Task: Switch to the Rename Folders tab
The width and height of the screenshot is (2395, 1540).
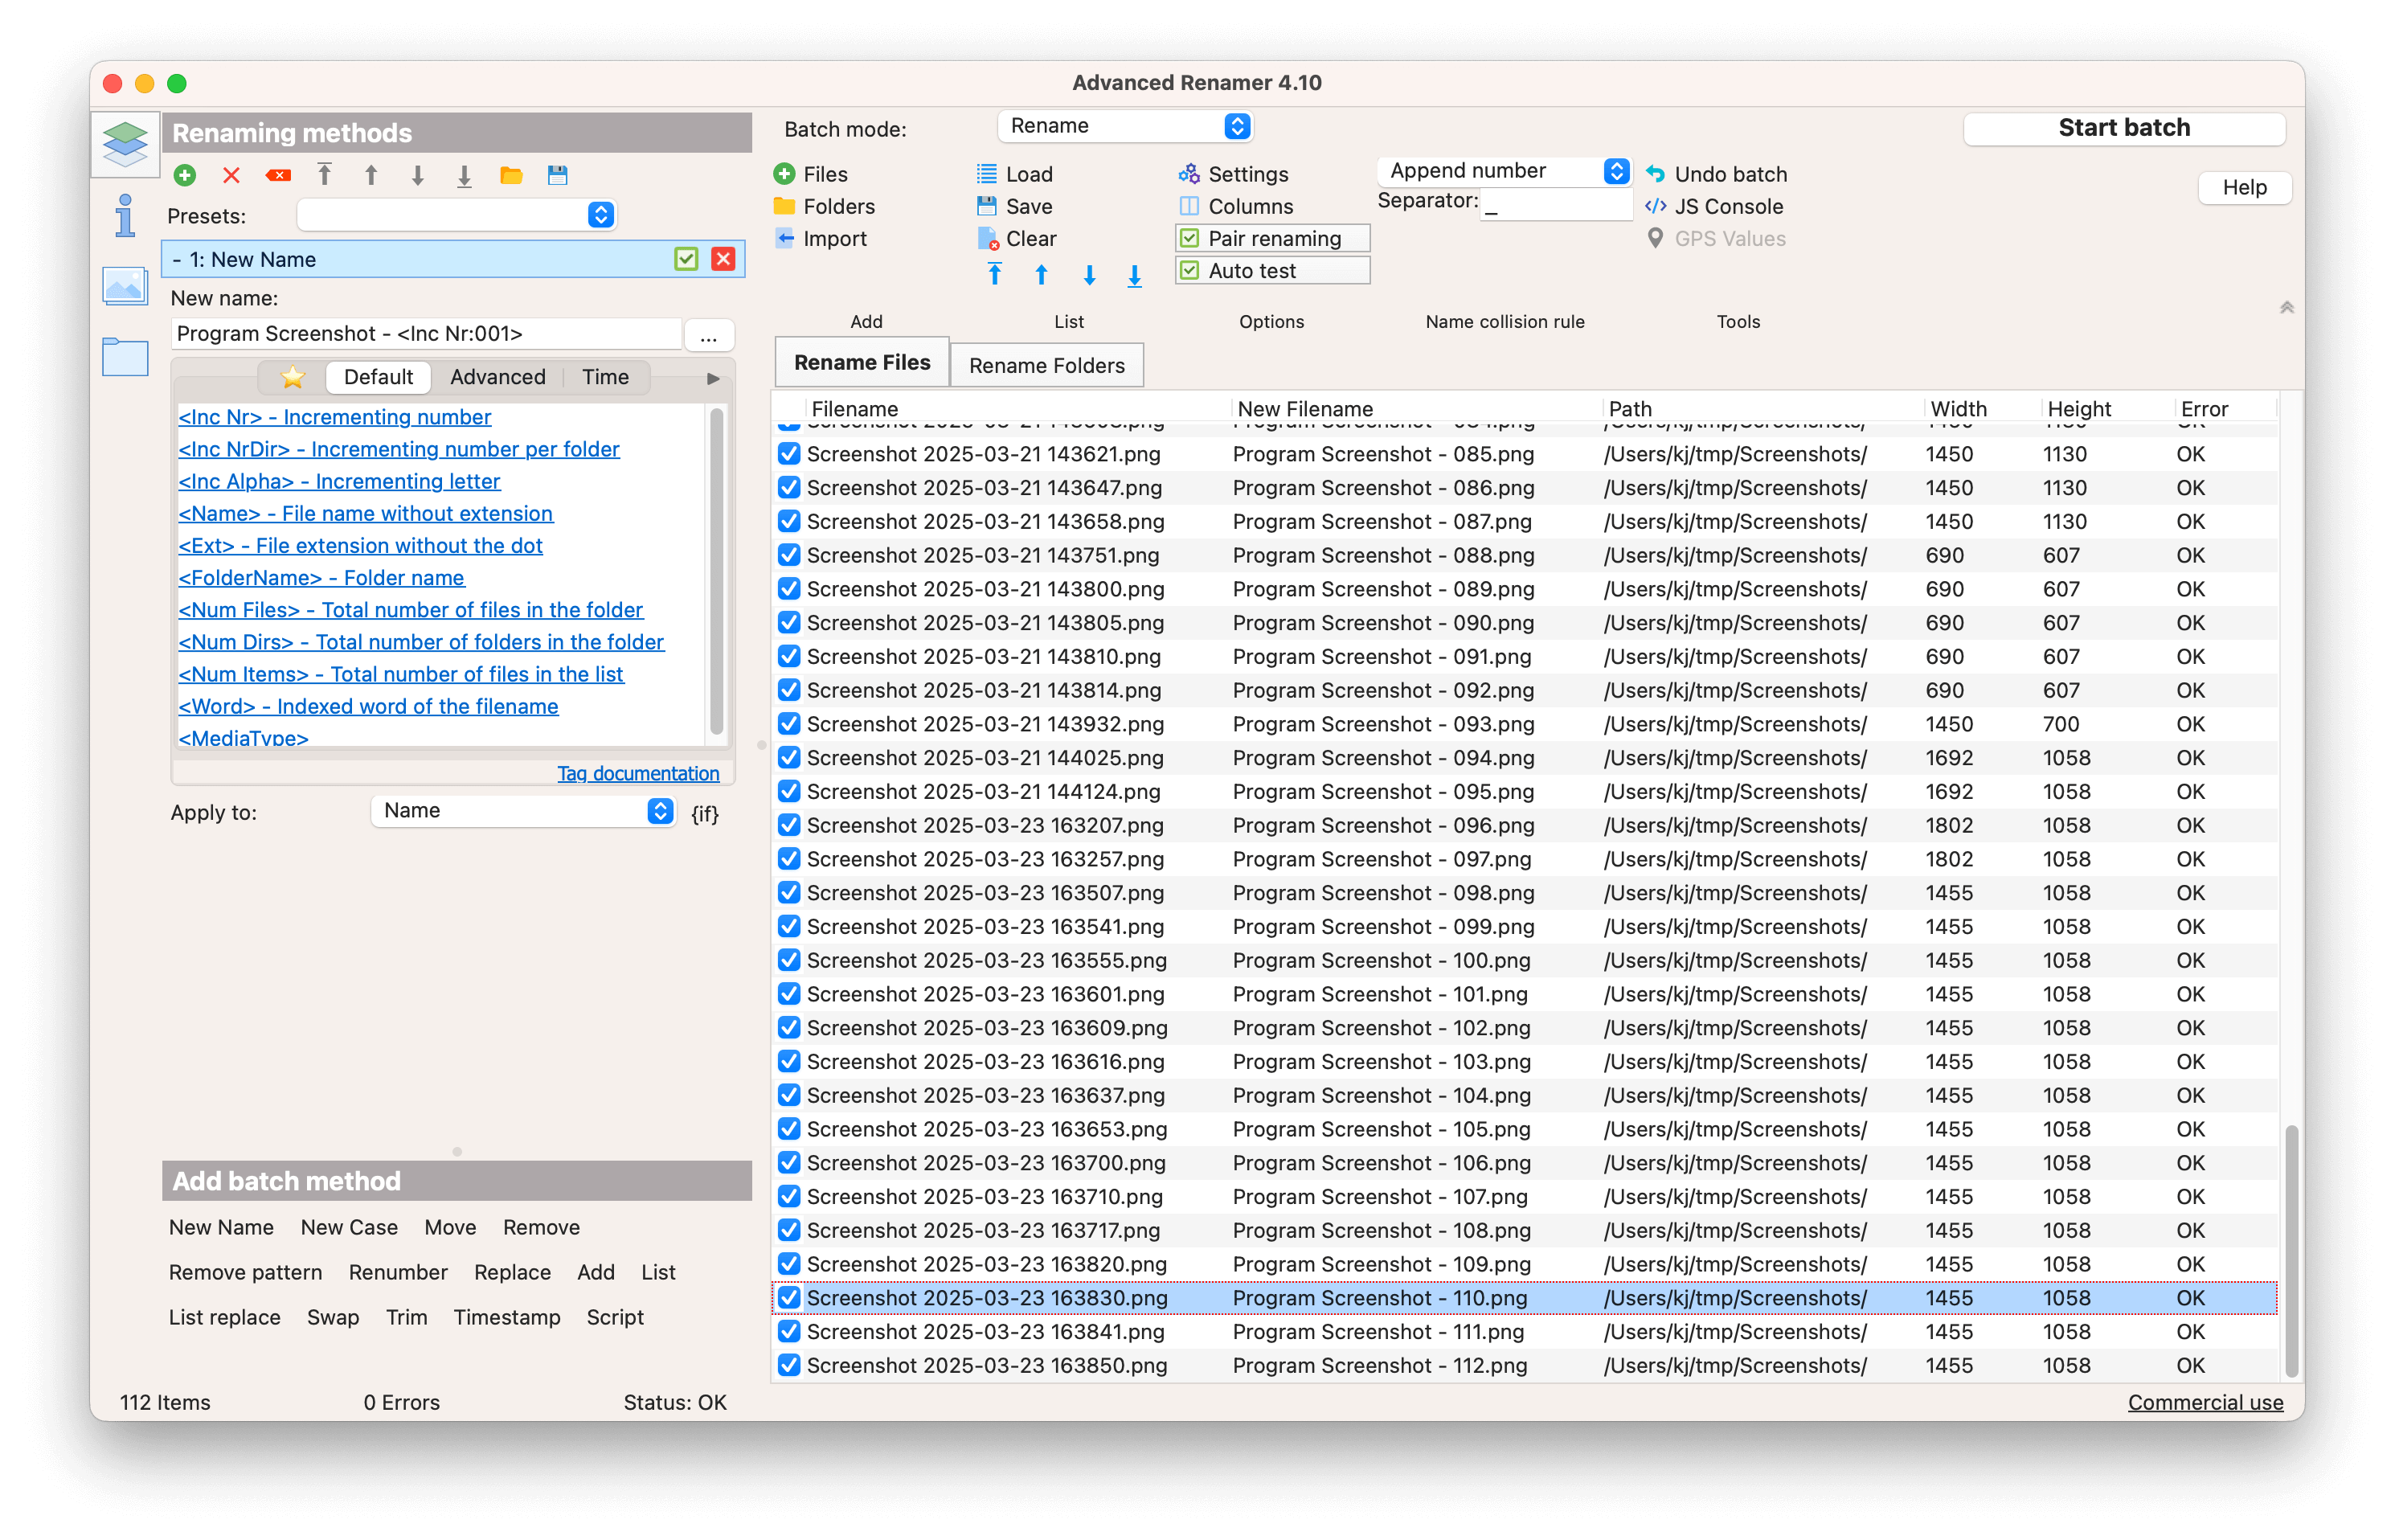Action: 1046,364
